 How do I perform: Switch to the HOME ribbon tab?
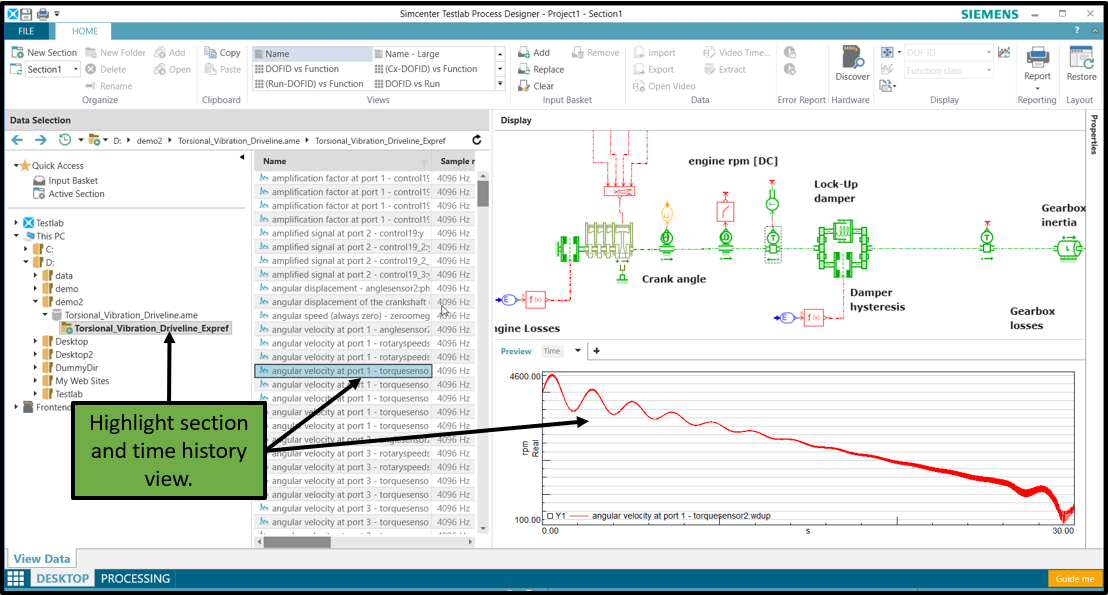(x=85, y=31)
